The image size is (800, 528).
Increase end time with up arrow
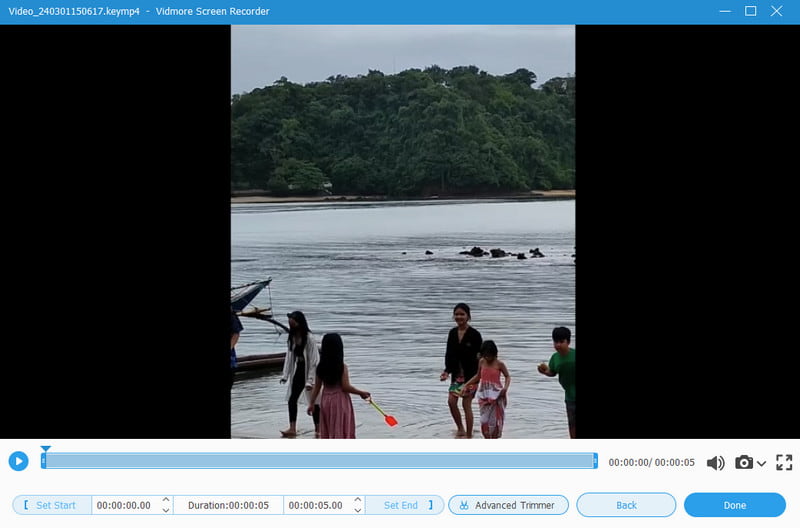[x=357, y=500]
